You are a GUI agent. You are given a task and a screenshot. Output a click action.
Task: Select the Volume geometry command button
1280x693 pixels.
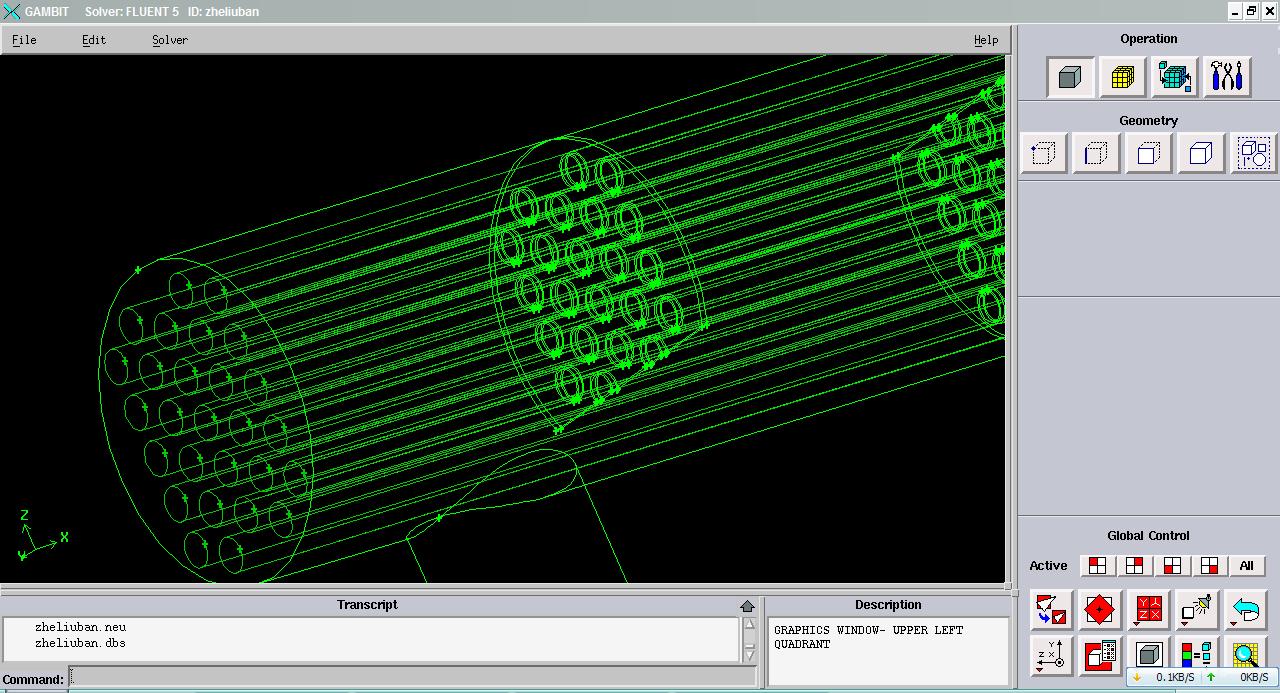[1201, 154]
